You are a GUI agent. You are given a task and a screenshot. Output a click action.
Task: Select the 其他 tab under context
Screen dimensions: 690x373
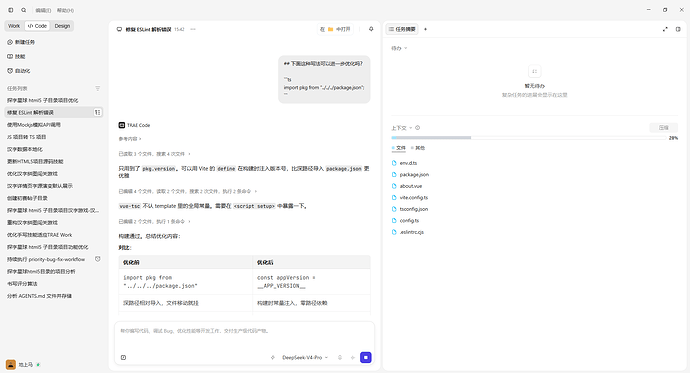coord(418,148)
